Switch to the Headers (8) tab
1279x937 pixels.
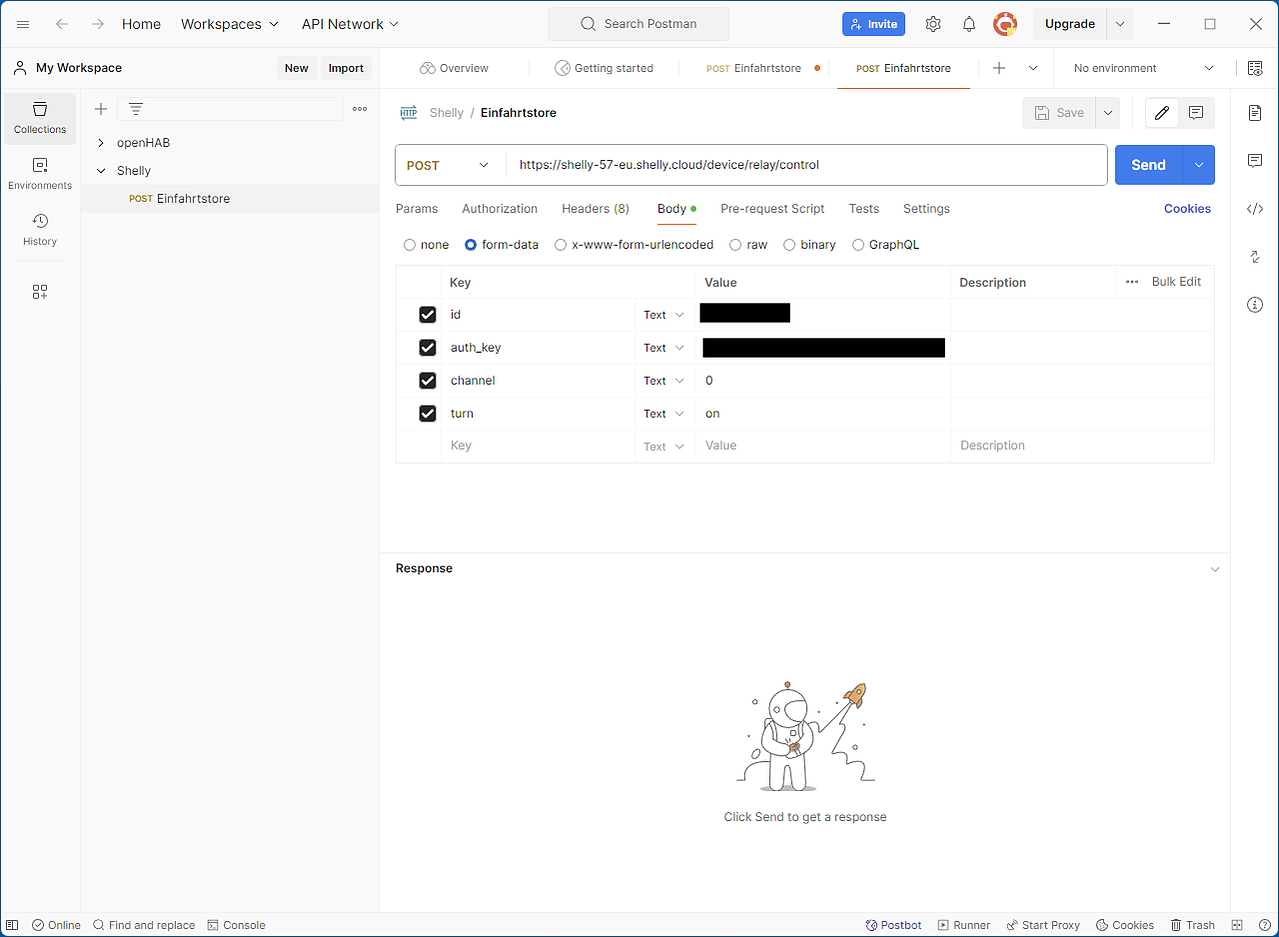tap(596, 209)
